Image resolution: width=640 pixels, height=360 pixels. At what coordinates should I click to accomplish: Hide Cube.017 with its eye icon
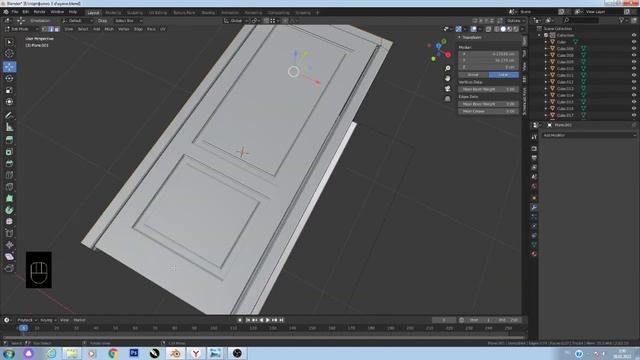tap(634, 115)
